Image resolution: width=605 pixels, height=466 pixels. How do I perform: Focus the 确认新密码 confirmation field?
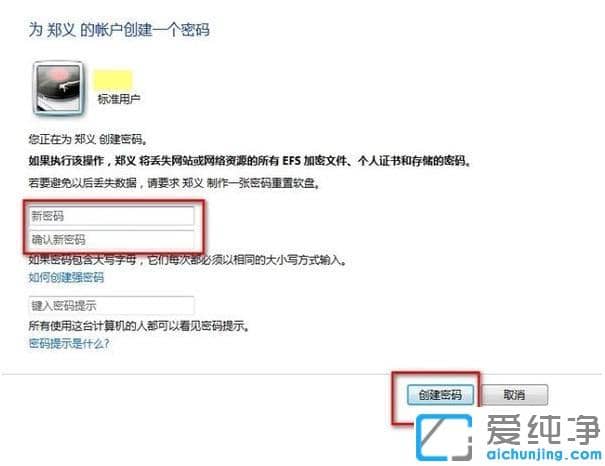[x=111, y=240]
